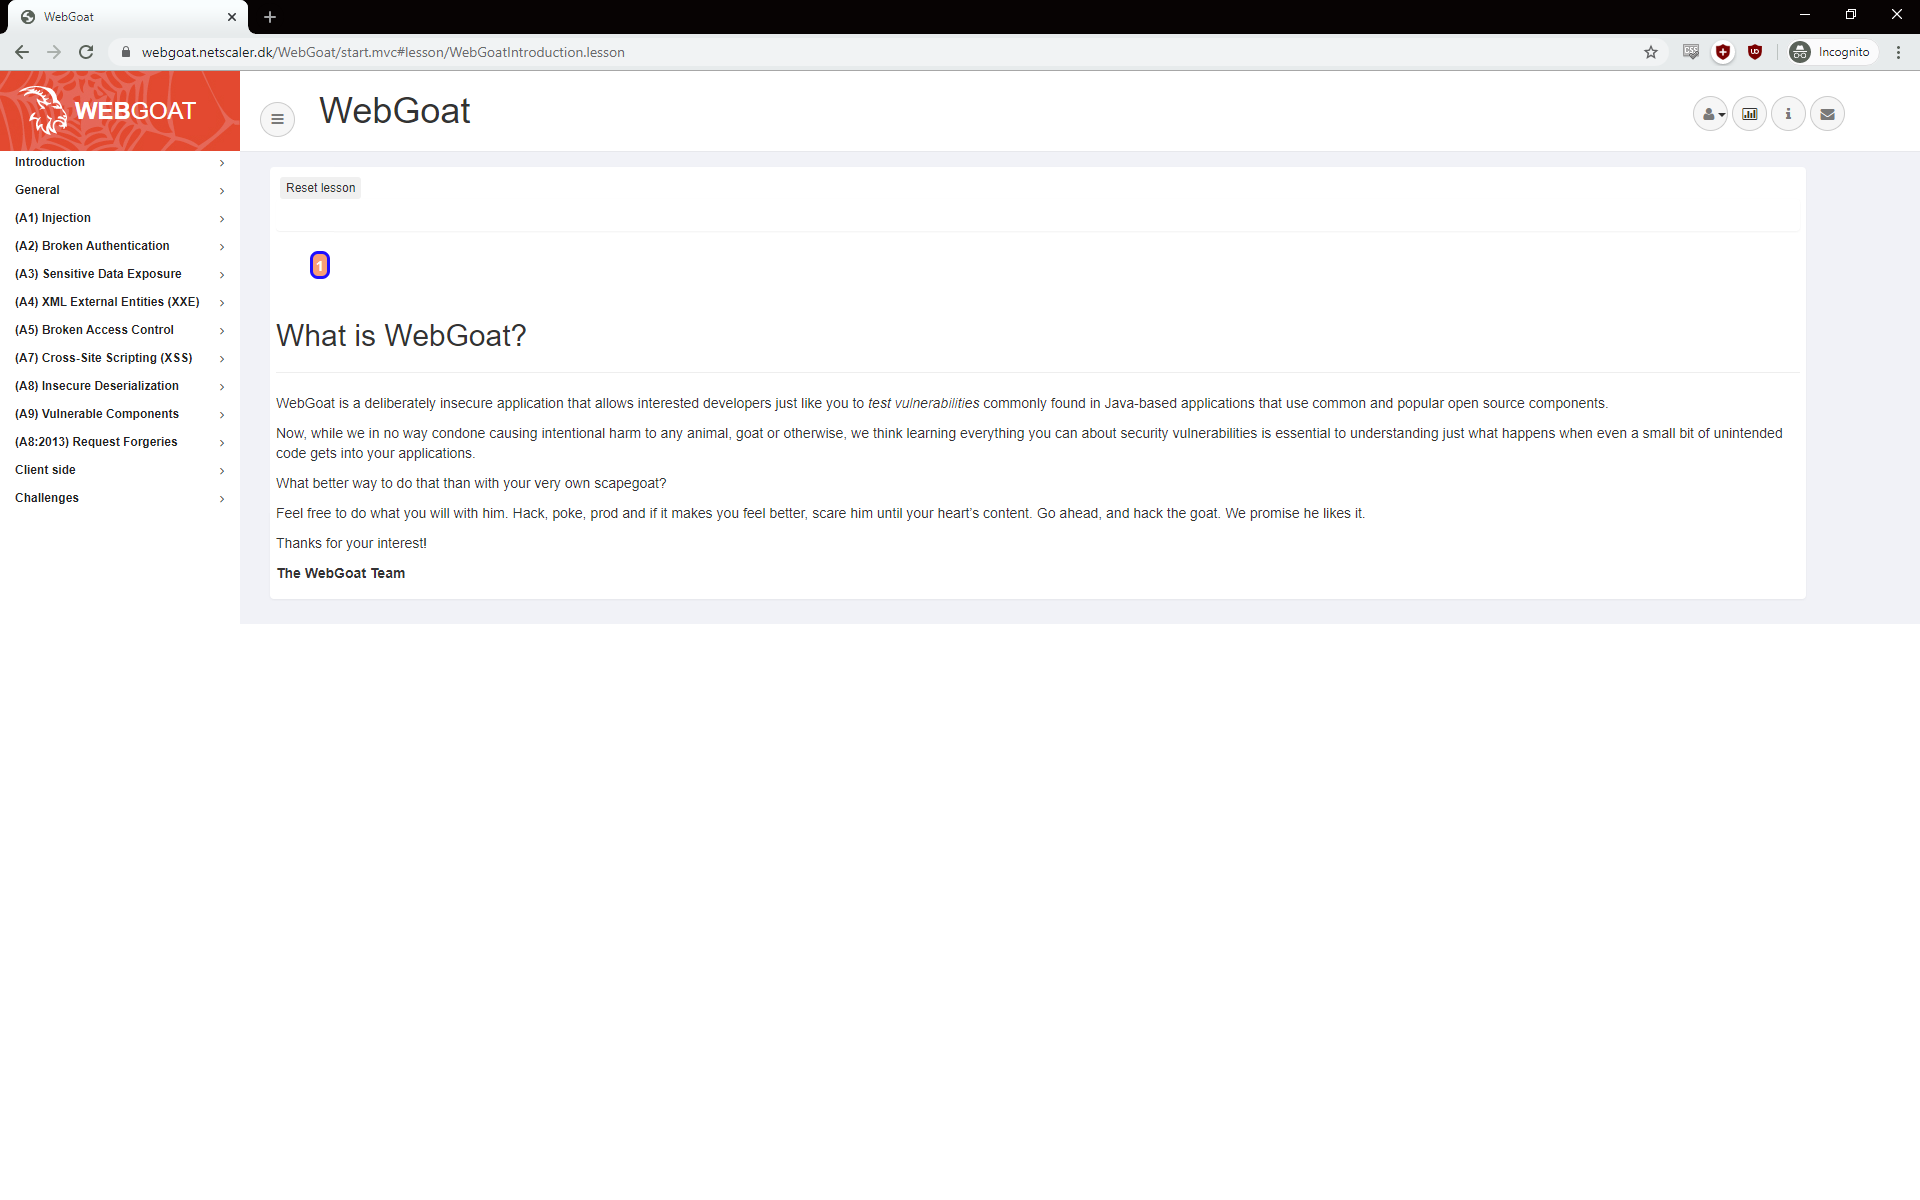Select (A2) Broken Authentication menu item
The height and width of the screenshot is (1200, 1920).
[x=120, y=246]
